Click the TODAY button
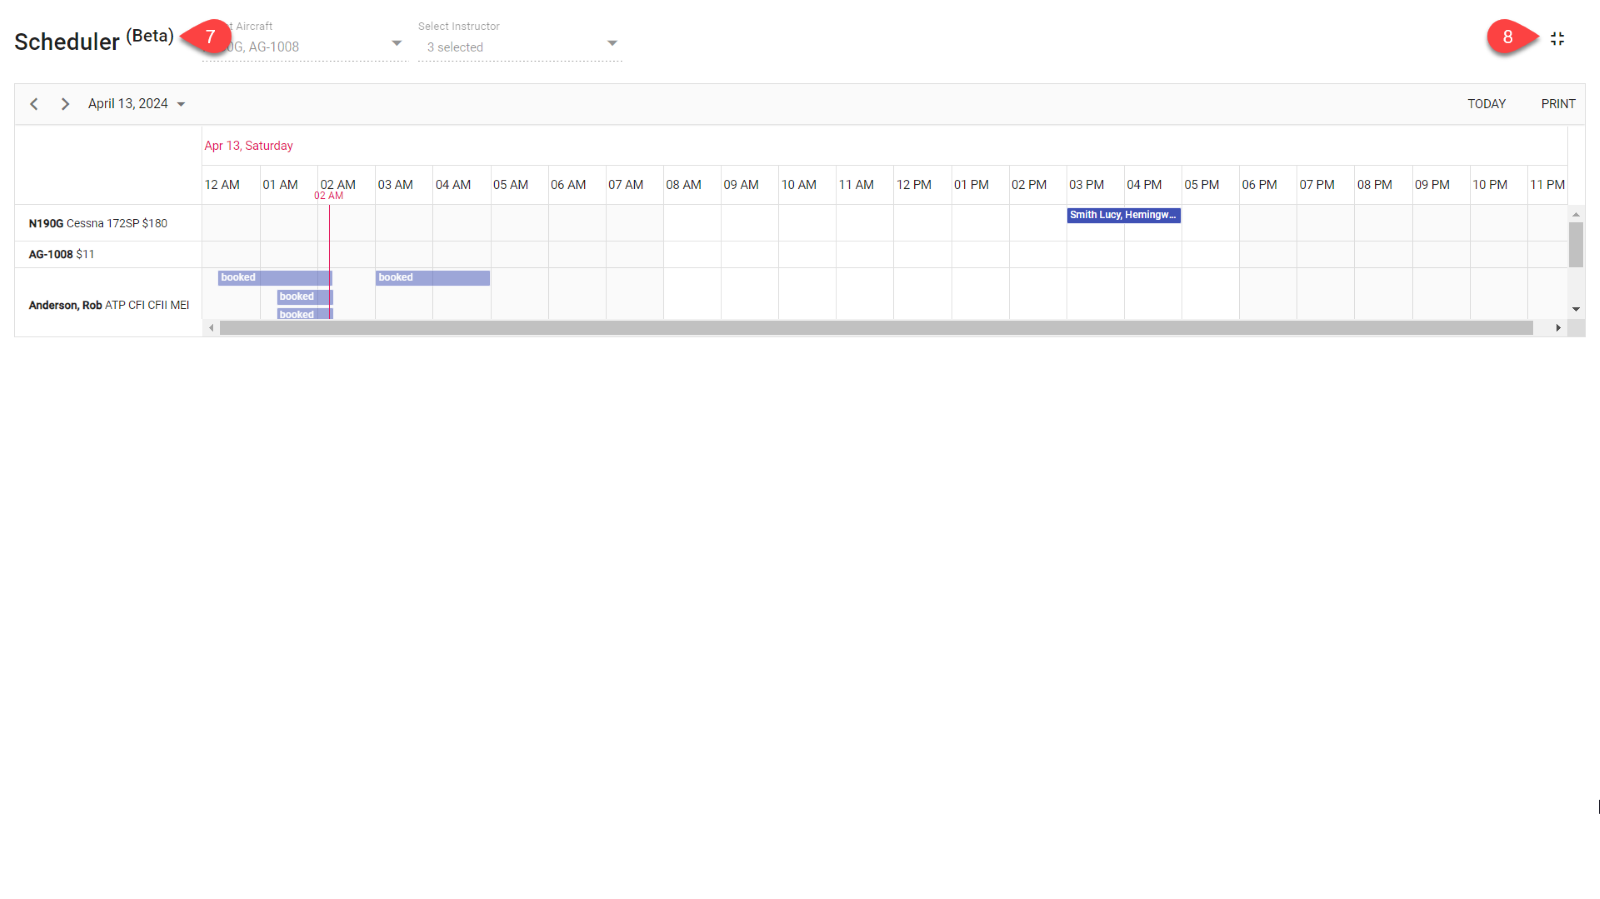This screenshot has height=899, width=1600. click(x=1486, y=104)
